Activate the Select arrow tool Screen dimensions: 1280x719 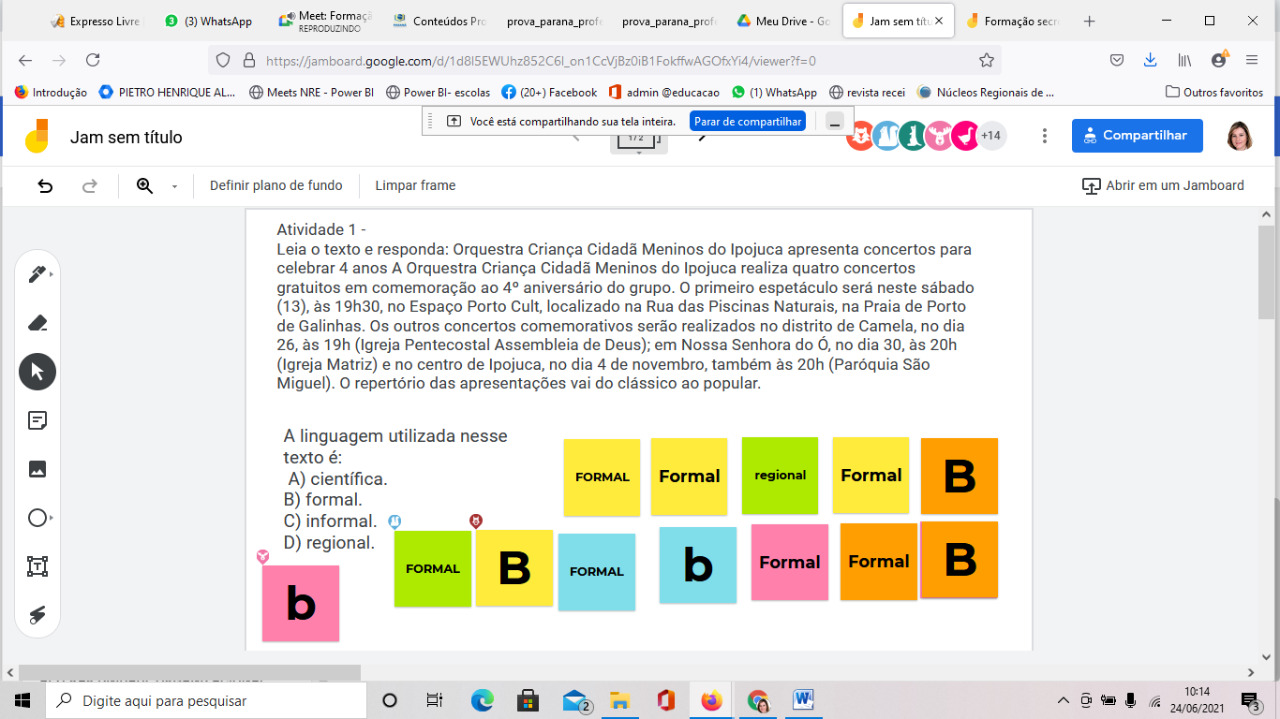coord(38,372)
